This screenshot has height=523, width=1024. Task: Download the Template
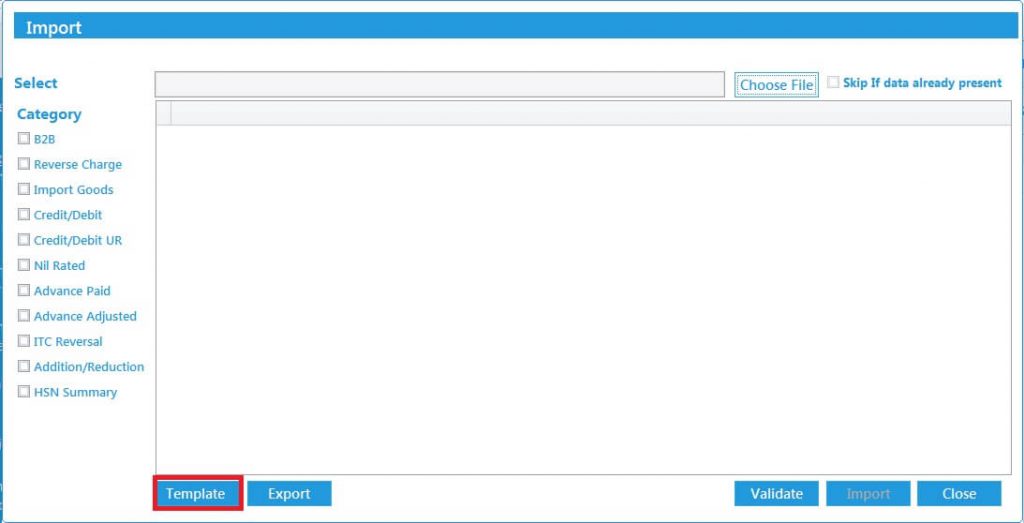[196, 494]
